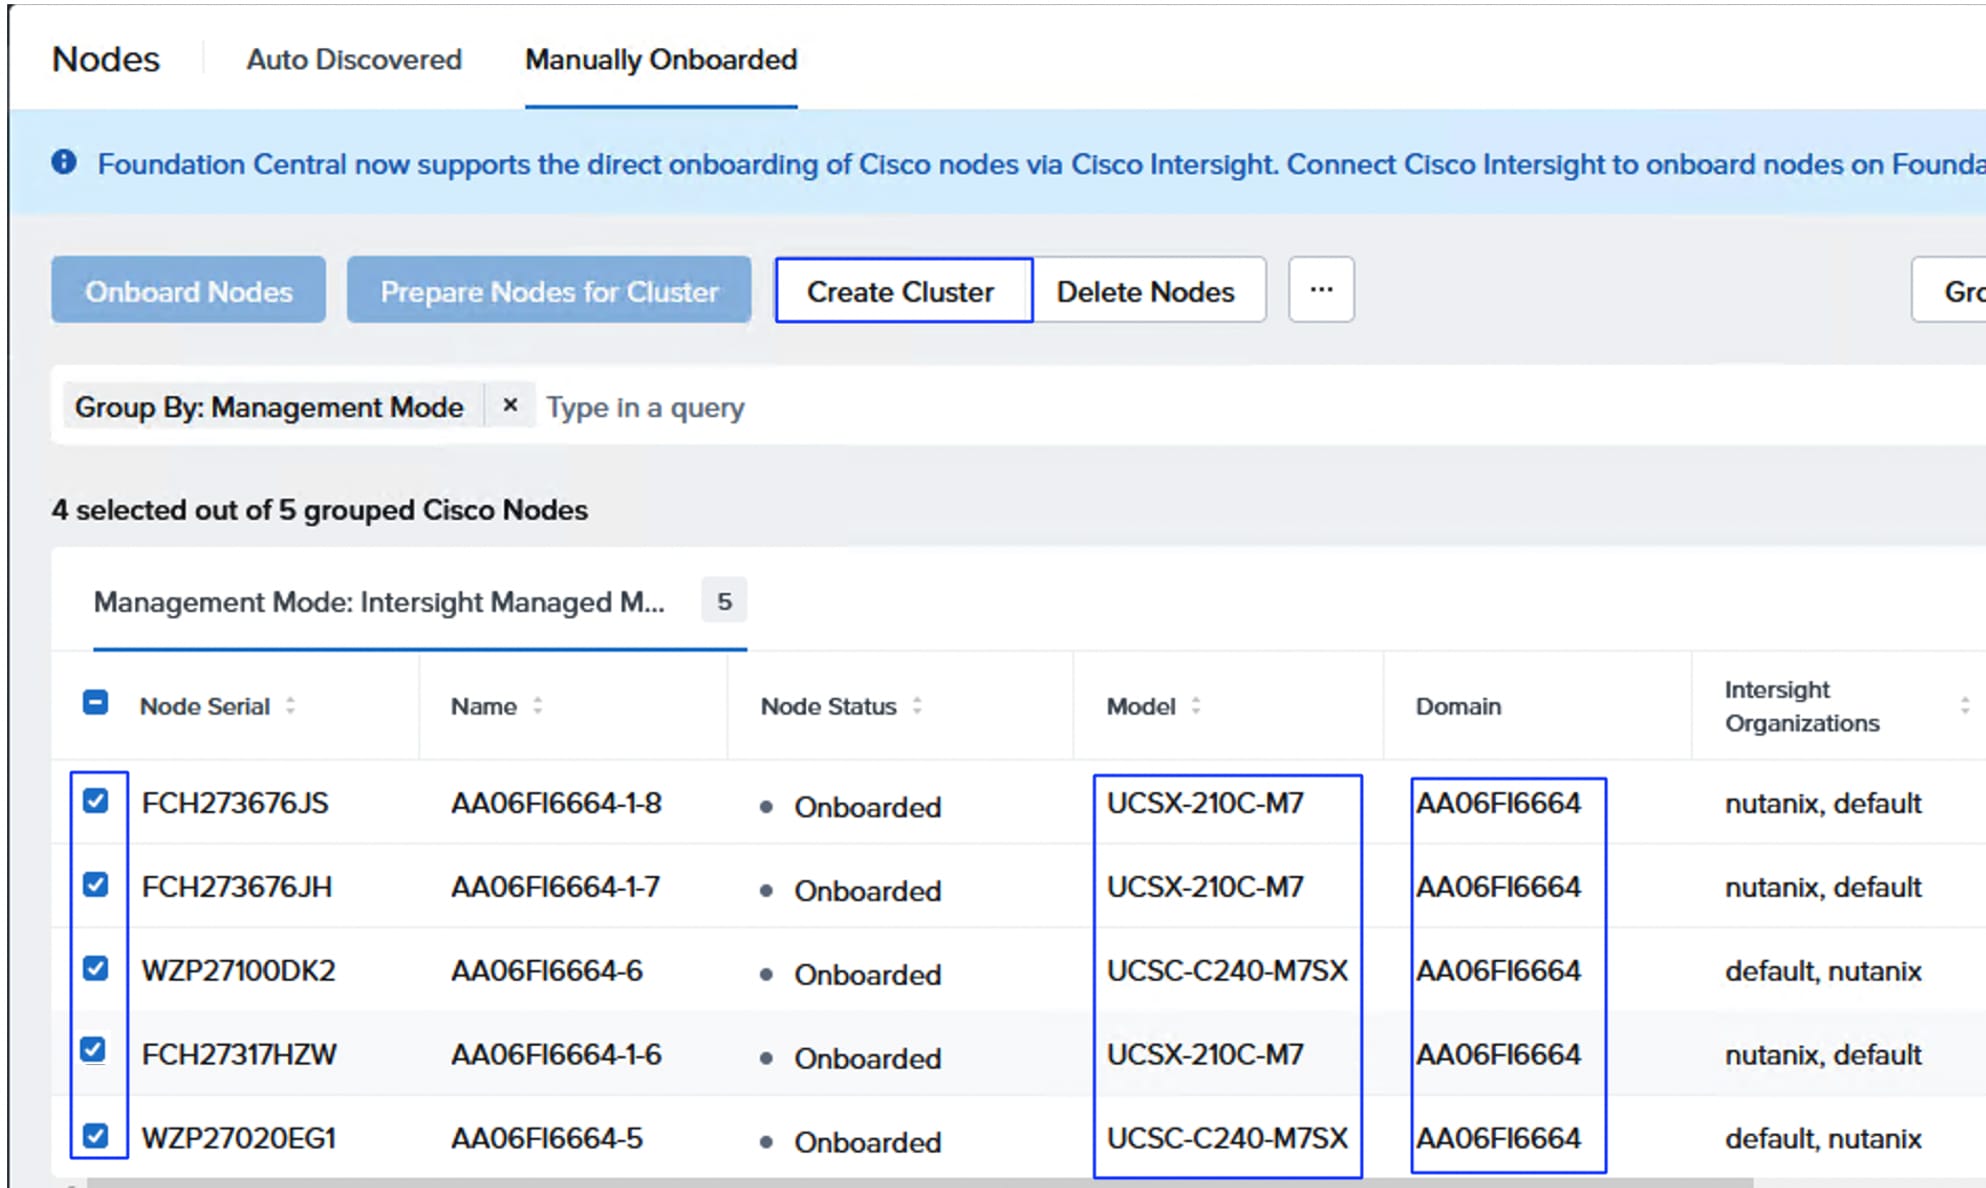The height and width of the screenshot is (1188, 1986).
Task: Toggle the select-all checkbox in the header
Action: coord(97,703)
